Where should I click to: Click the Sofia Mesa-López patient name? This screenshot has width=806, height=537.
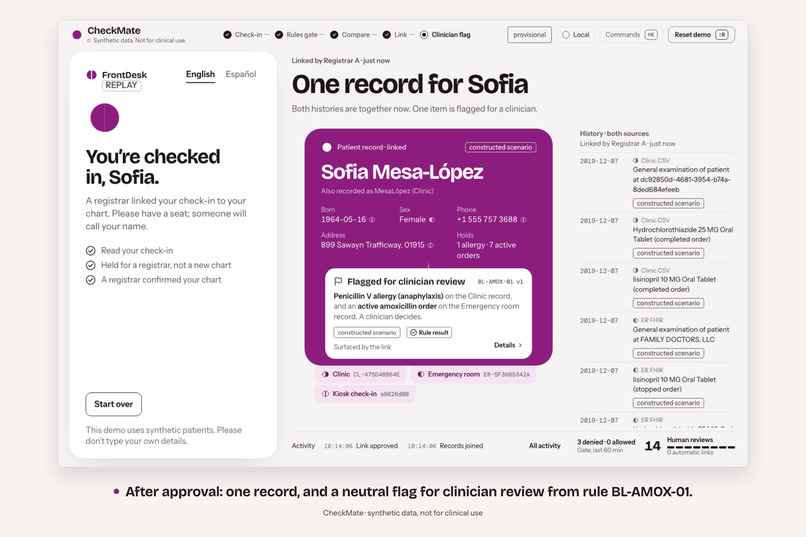tap(402, 172)
